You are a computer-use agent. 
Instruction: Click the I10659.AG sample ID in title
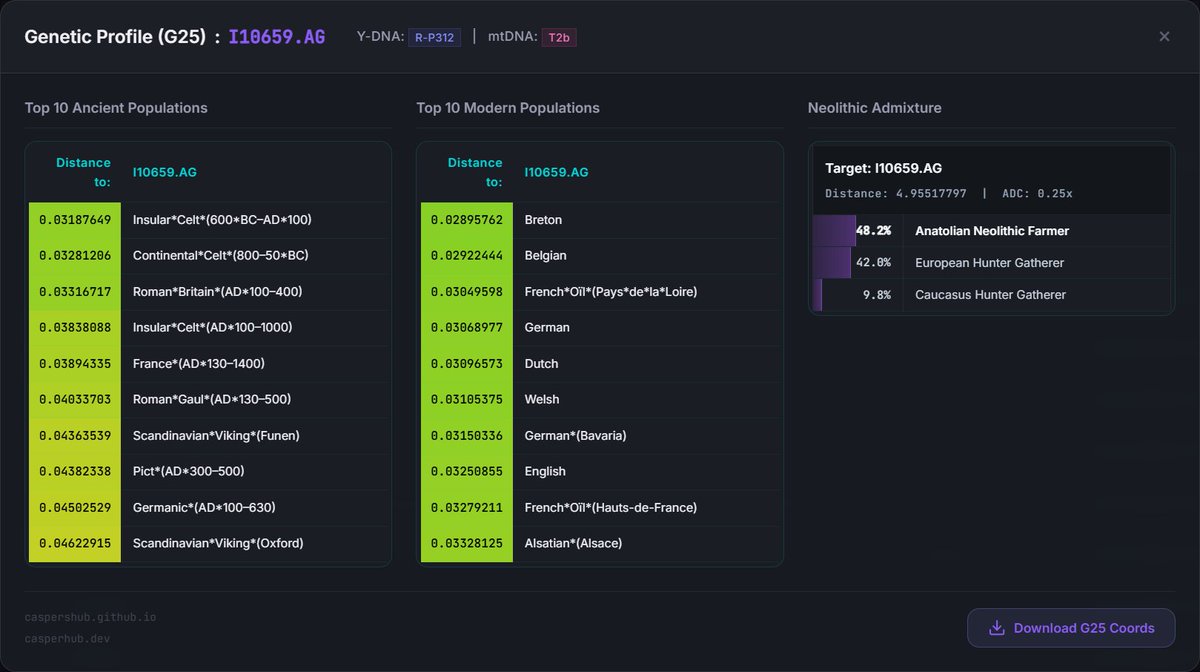pos(277,37)
